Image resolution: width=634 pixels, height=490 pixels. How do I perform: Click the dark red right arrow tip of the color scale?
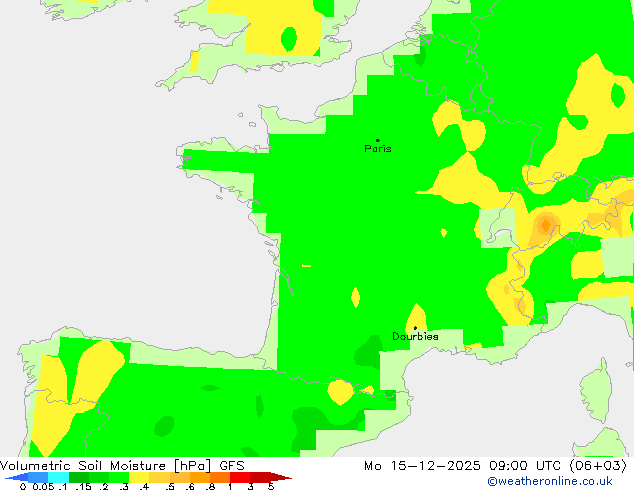pos(281,477)
